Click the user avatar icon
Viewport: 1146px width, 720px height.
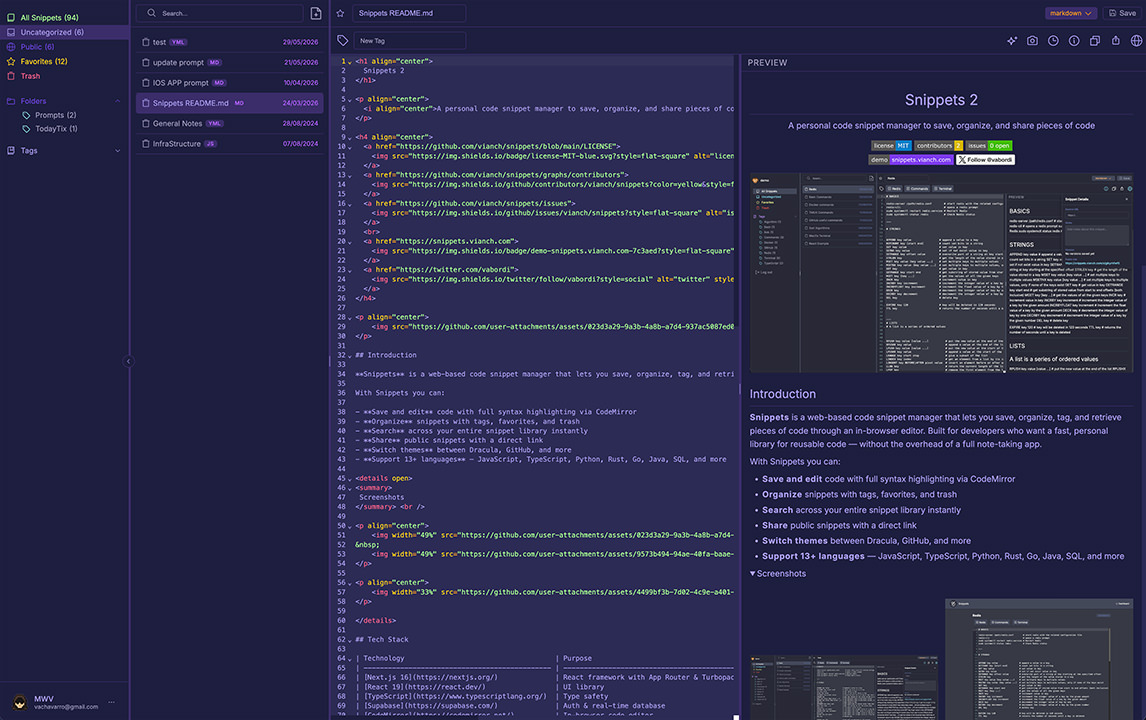20,702
